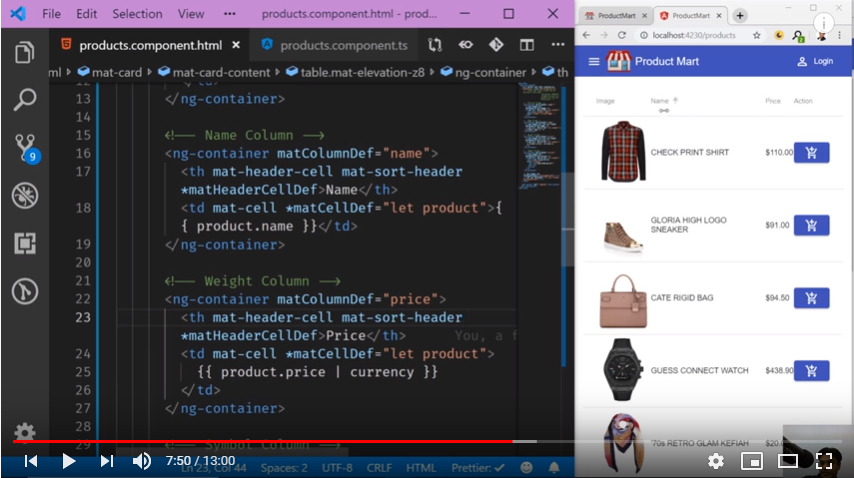The height and width of the screenshot is (478, 854).
Task: Open the File menu
Action: (x=52, y=14)
